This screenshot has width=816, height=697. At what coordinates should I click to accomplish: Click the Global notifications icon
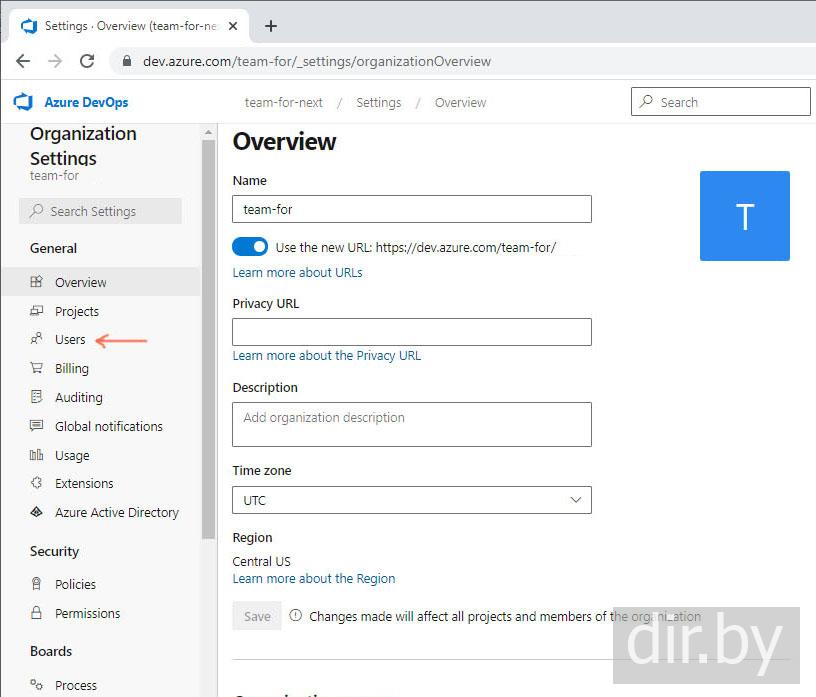pos(37,426)
